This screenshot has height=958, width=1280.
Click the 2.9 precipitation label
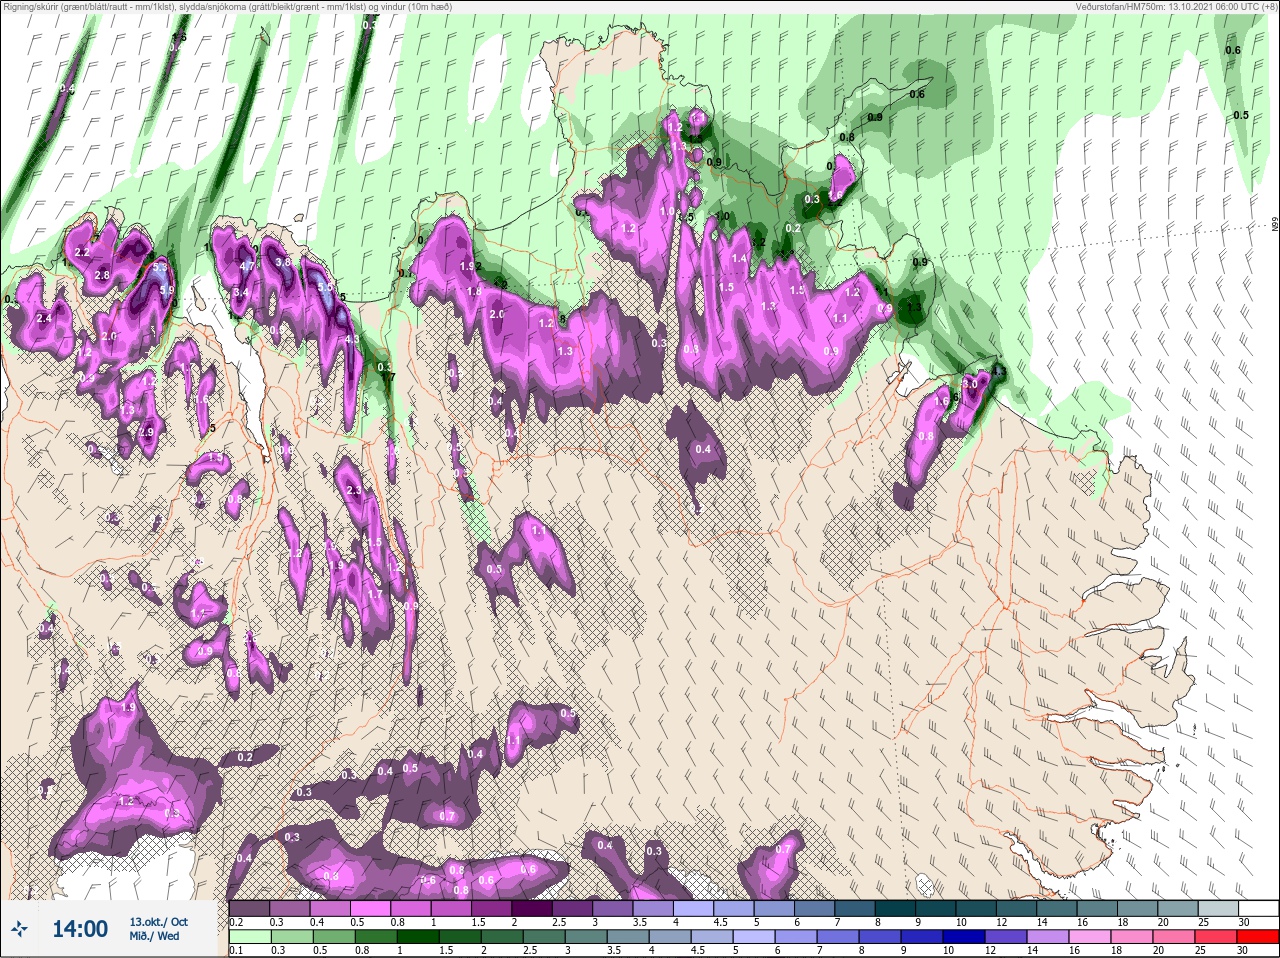(147, 432)
